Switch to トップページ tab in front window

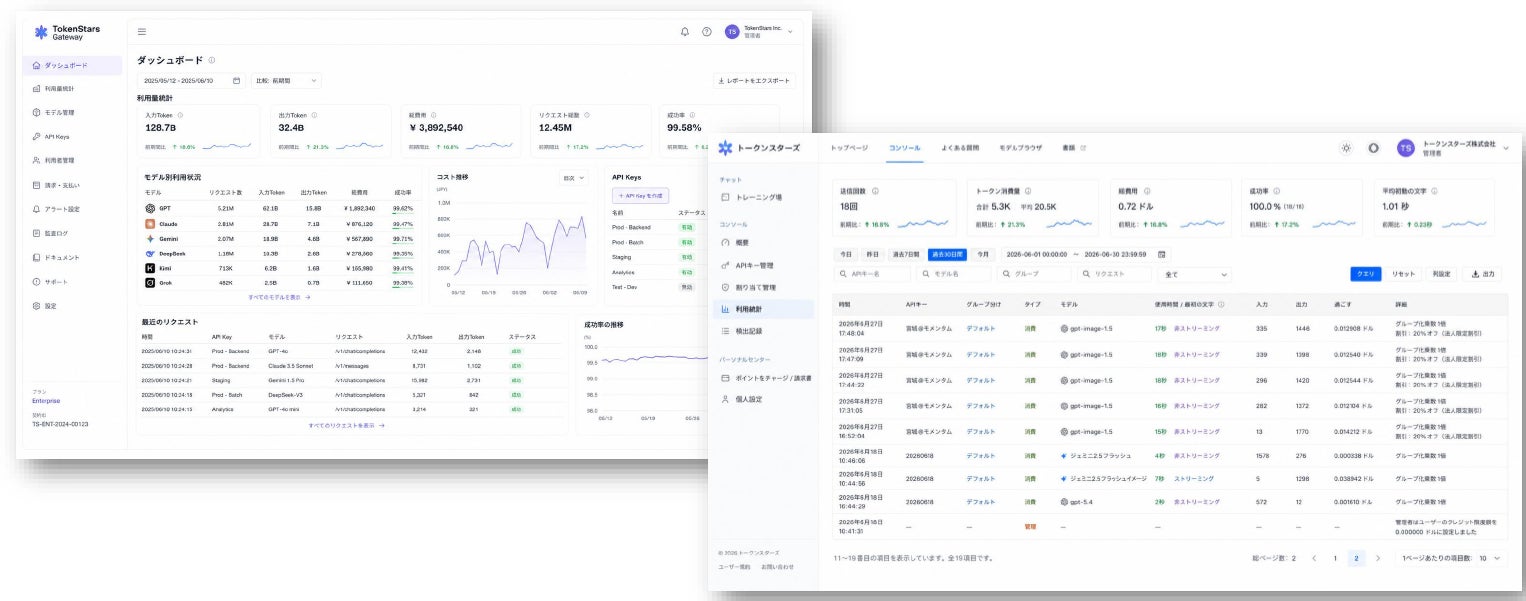pyautogui.click(x=851, y=147)
